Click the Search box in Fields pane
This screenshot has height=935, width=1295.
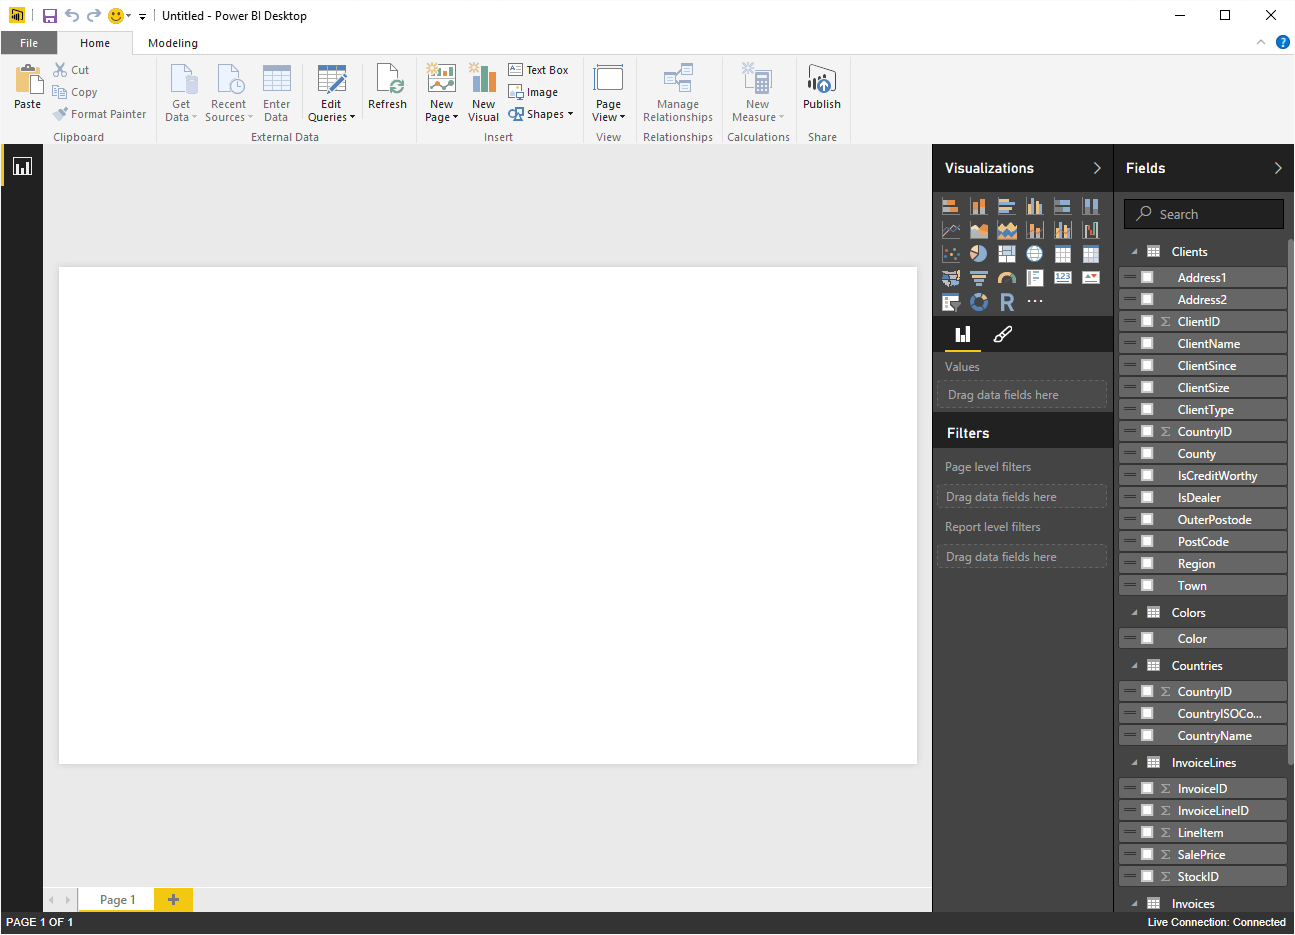coord(1204,214)
